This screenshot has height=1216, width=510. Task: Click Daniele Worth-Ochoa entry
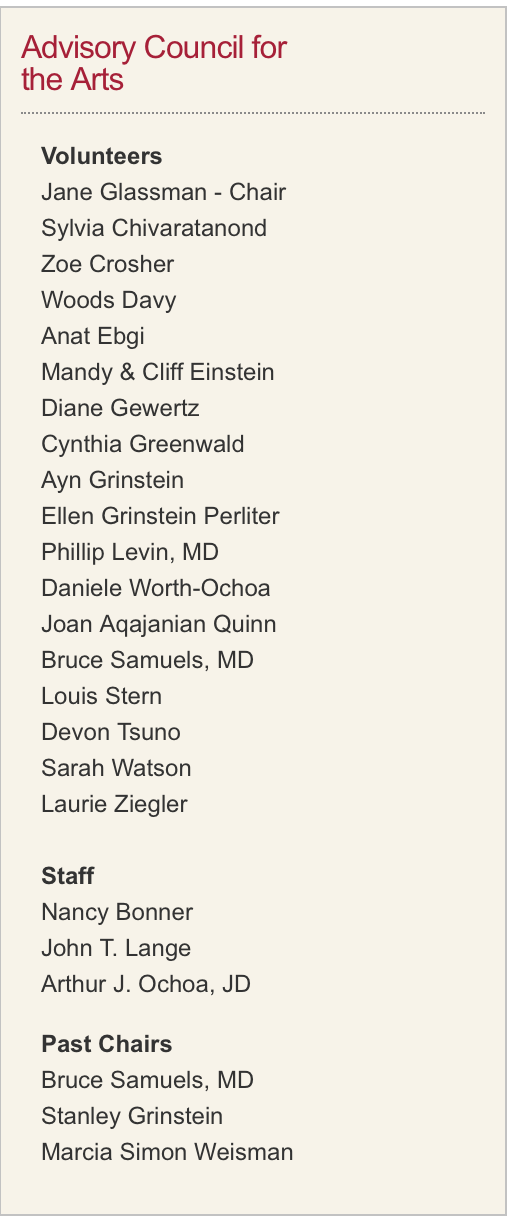click(156, 588)
